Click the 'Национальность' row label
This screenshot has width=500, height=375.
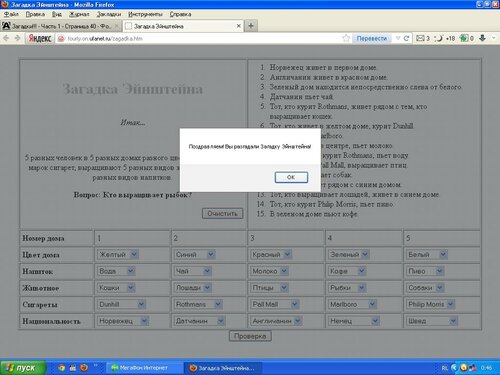(x=51, y=321)
